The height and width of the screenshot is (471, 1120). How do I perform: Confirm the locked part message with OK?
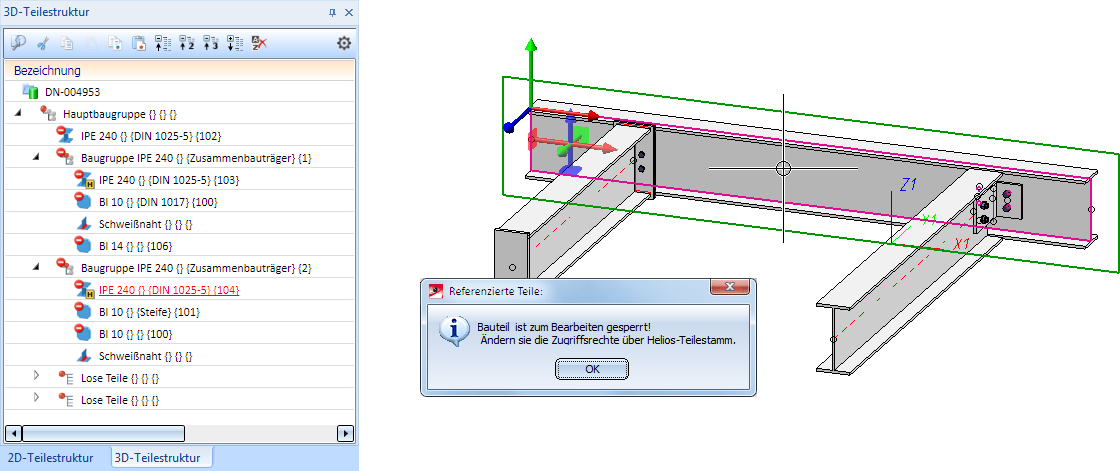pos(592,369)
